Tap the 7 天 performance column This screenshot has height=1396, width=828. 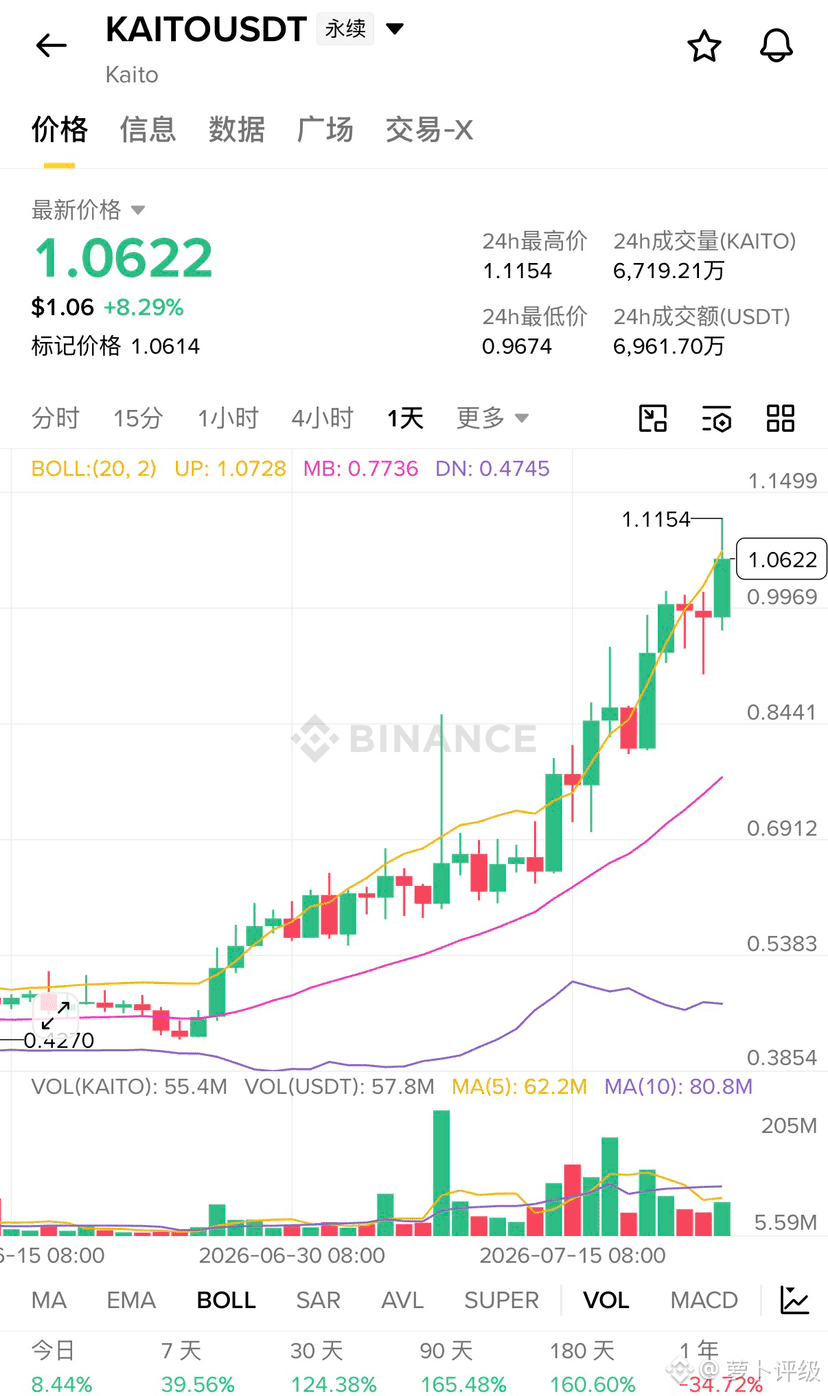[198, 1366]
